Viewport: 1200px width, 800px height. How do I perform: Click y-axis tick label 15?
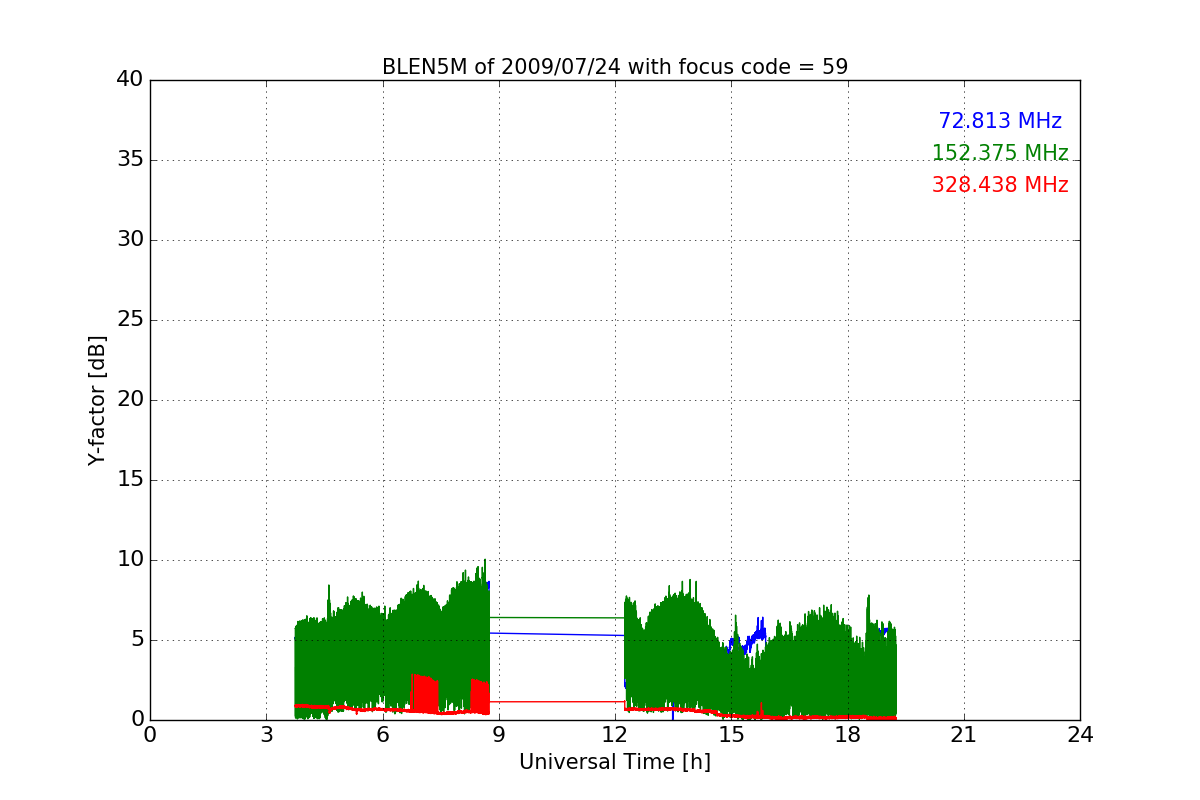pos(130,480)
